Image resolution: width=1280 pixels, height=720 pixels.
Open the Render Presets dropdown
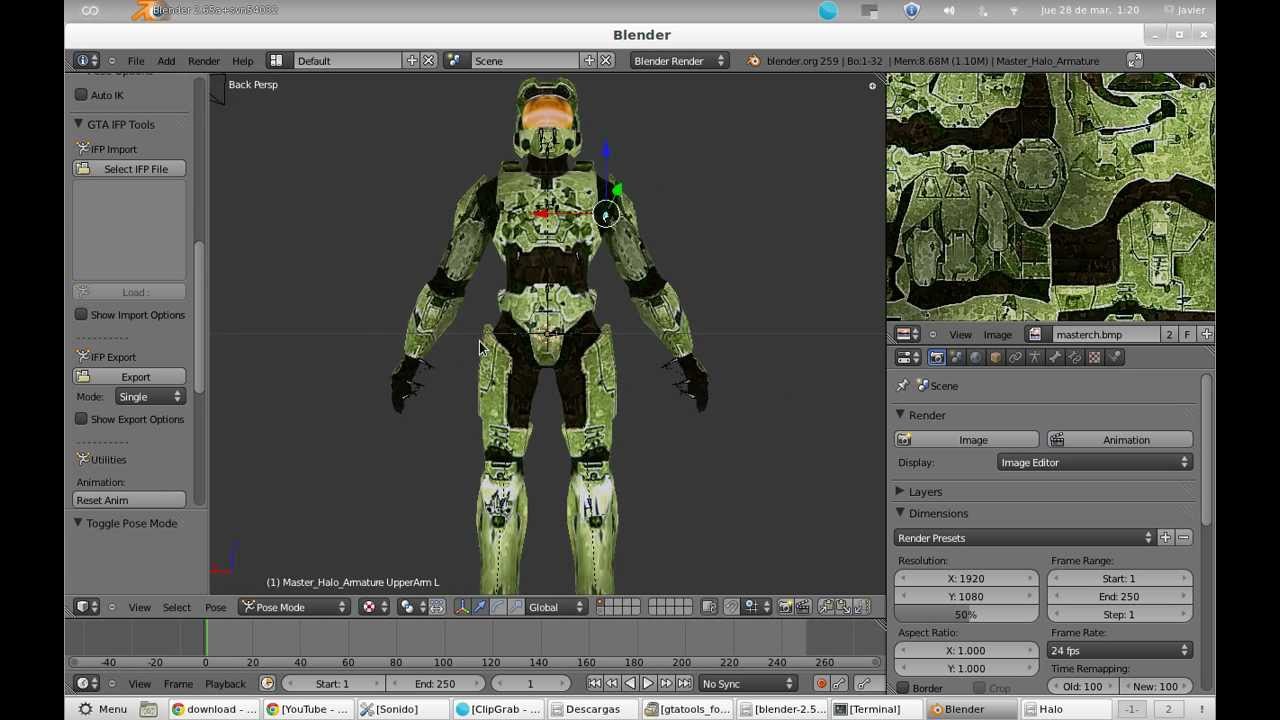point(1024,538)
